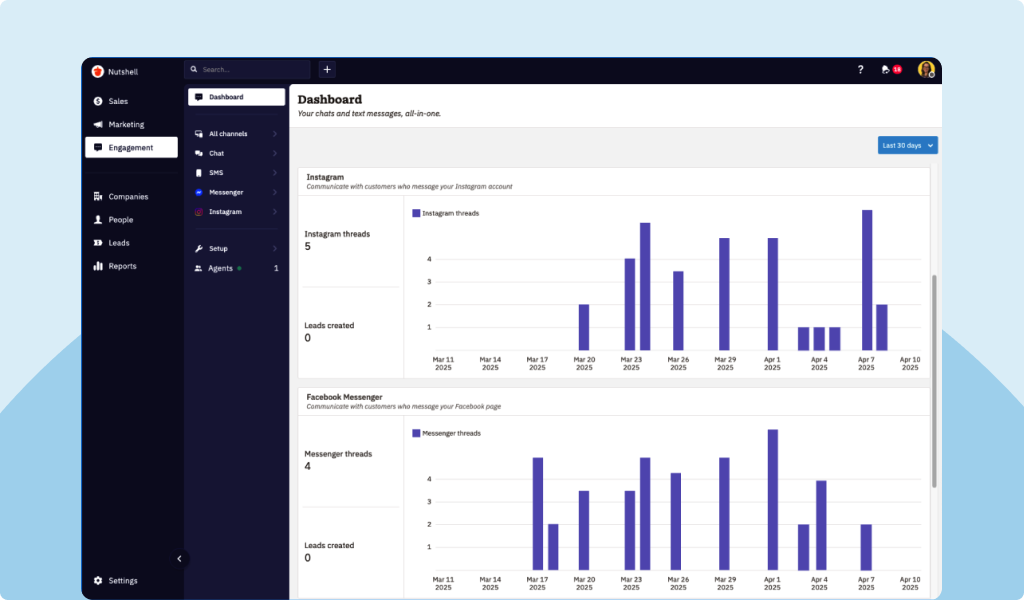The image size is (1024, 600).
Task: Click the Nutshell logo icon
Action: pos(97,71)
